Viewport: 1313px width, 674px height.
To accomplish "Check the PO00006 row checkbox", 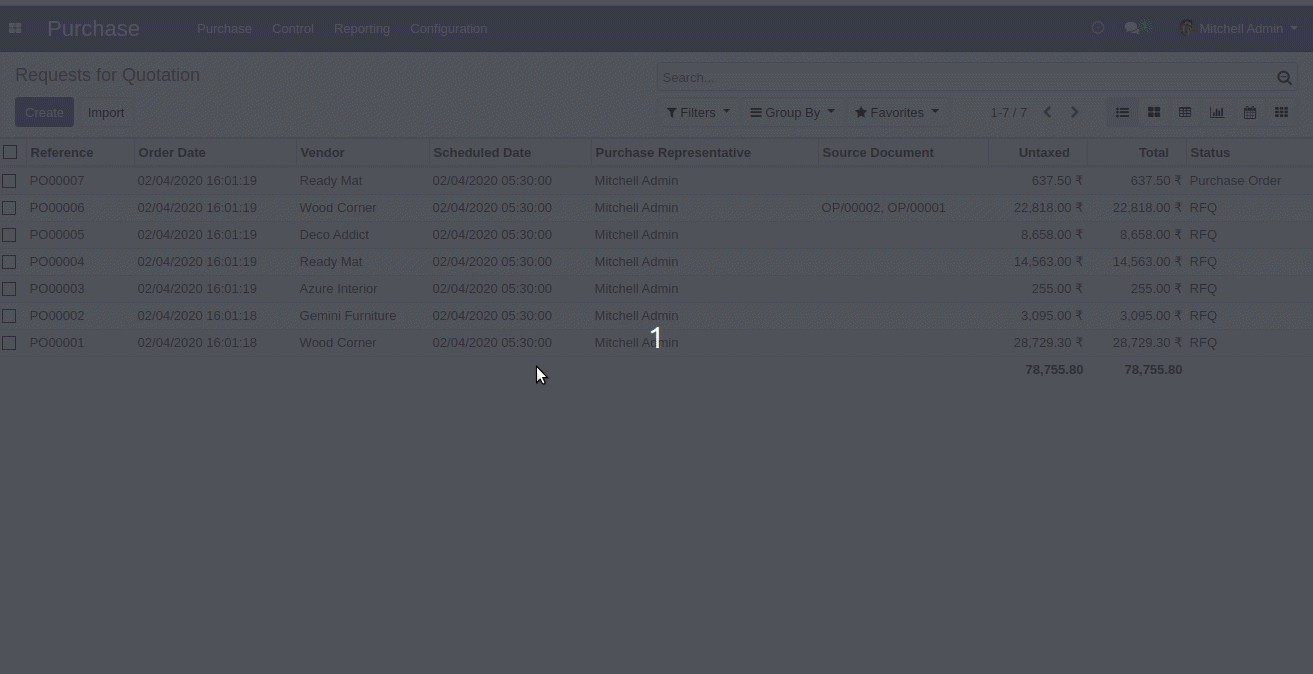I will pyautogui.click(x=9, y=208).
